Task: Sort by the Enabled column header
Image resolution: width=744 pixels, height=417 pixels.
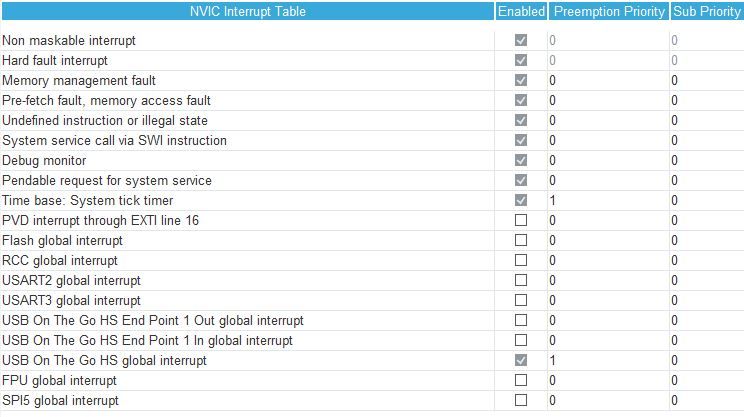Action: click(521, 11)
